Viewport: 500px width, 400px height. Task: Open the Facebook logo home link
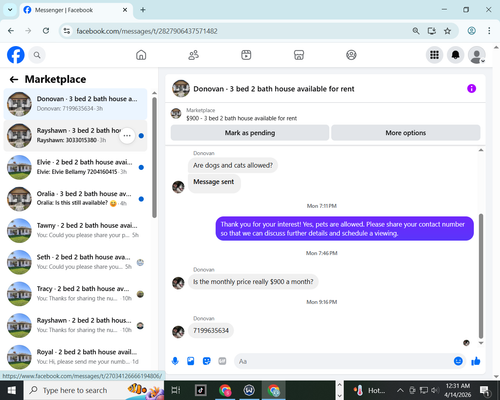coord(16,55)
